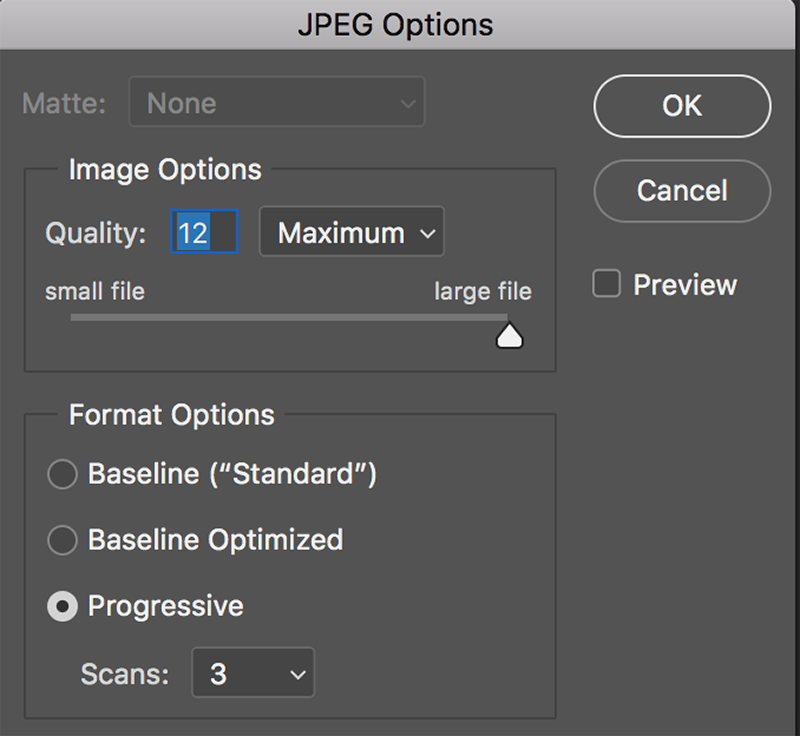Click the Image Options group heading

[164, 170]
